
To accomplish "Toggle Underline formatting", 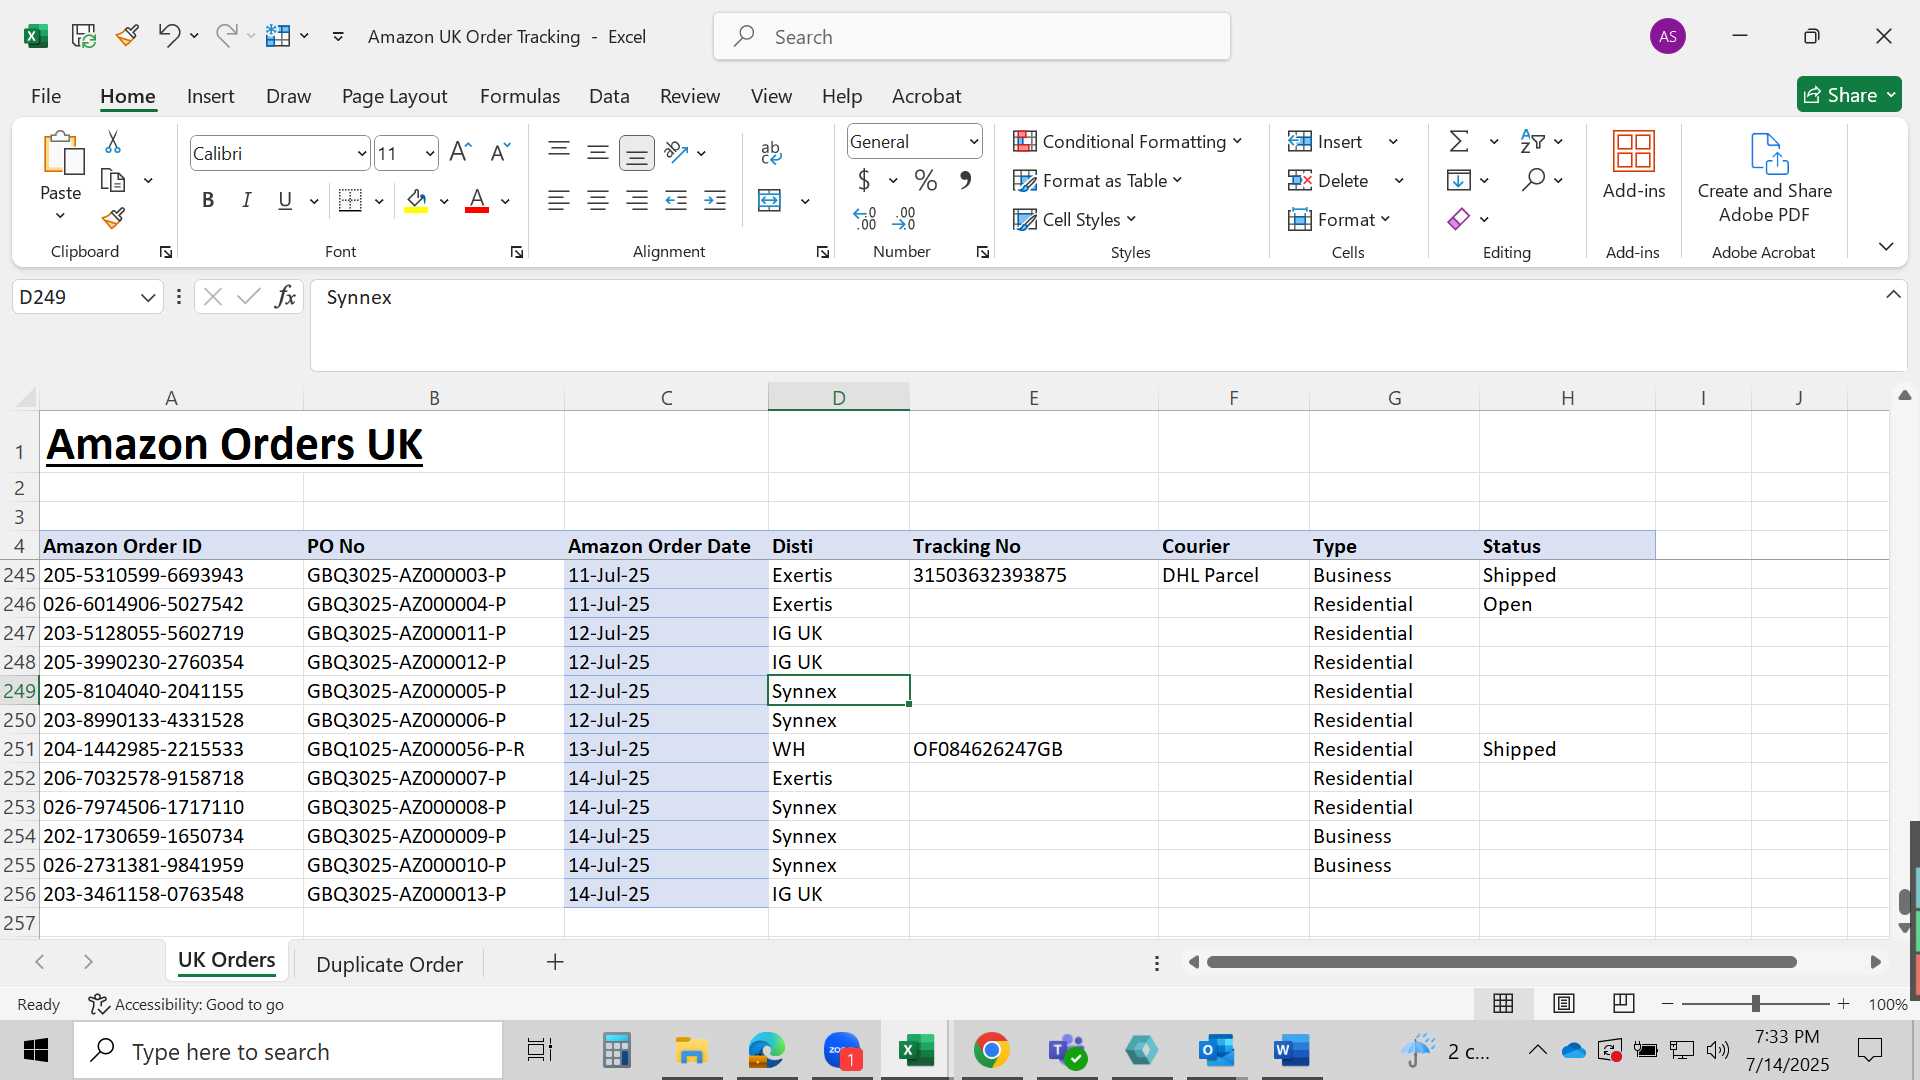I will (285, 201).
